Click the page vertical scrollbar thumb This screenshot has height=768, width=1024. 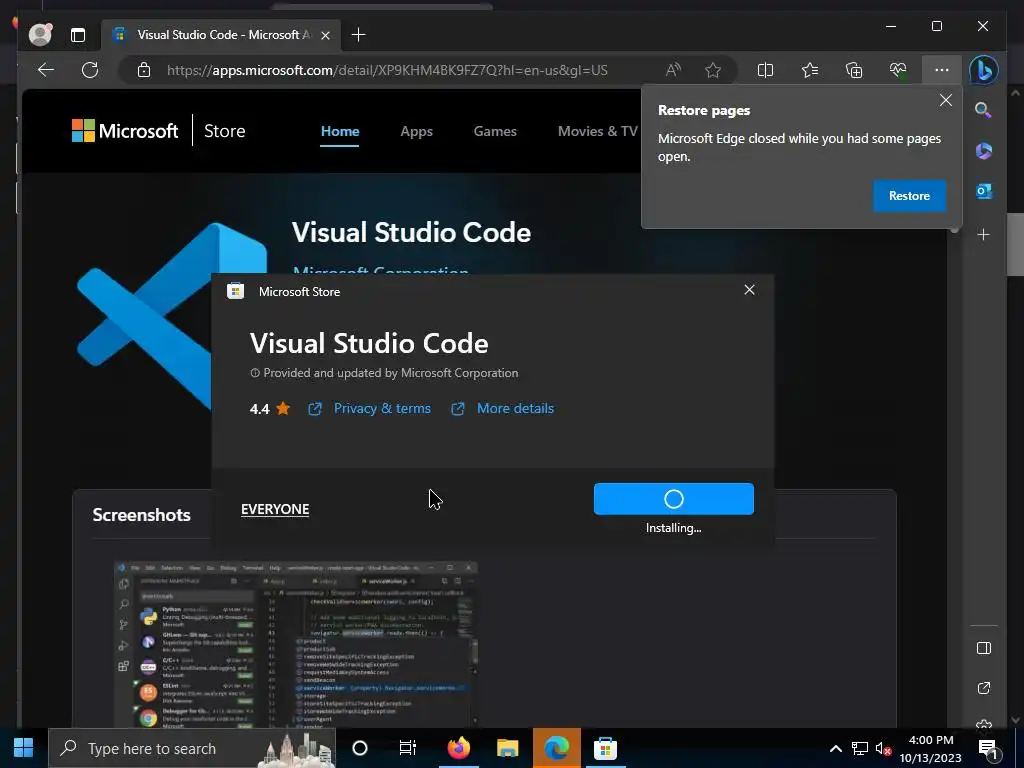point(1015,245)
